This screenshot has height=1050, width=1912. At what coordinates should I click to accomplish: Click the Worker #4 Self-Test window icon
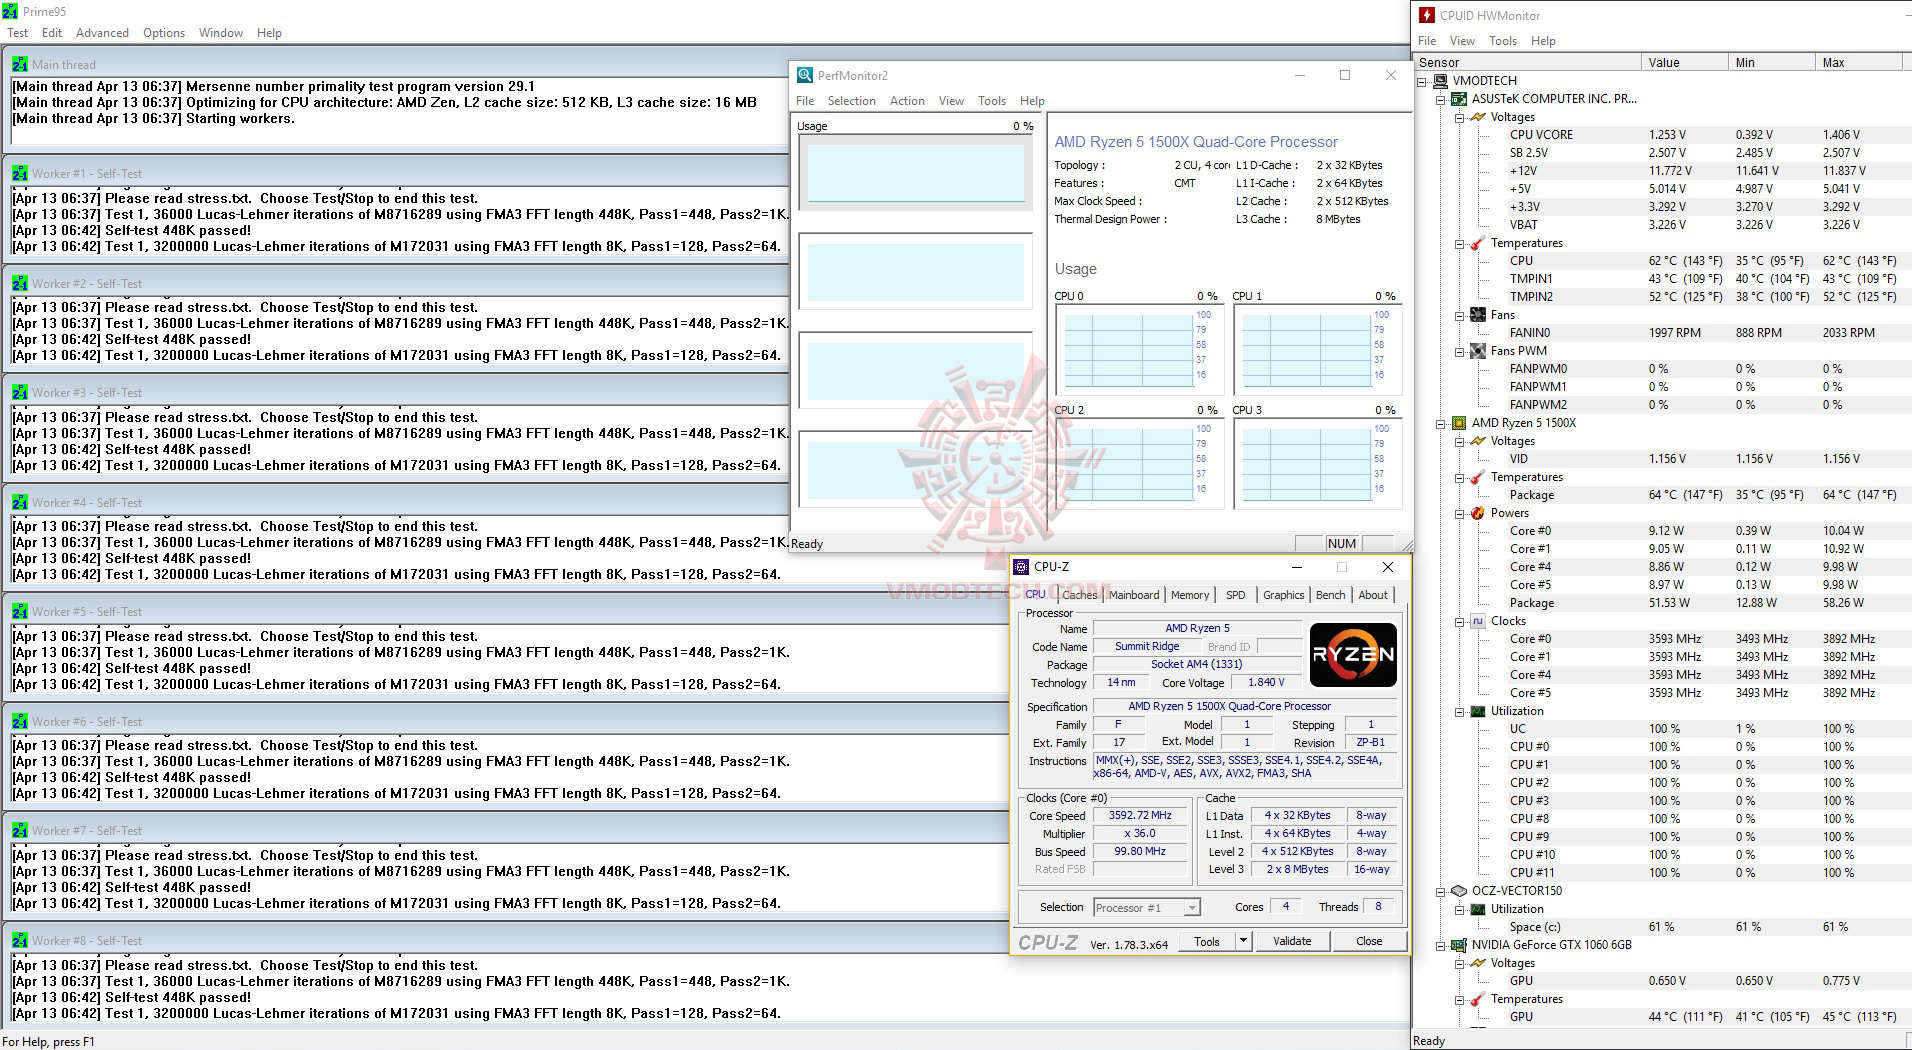pos(20,502)
